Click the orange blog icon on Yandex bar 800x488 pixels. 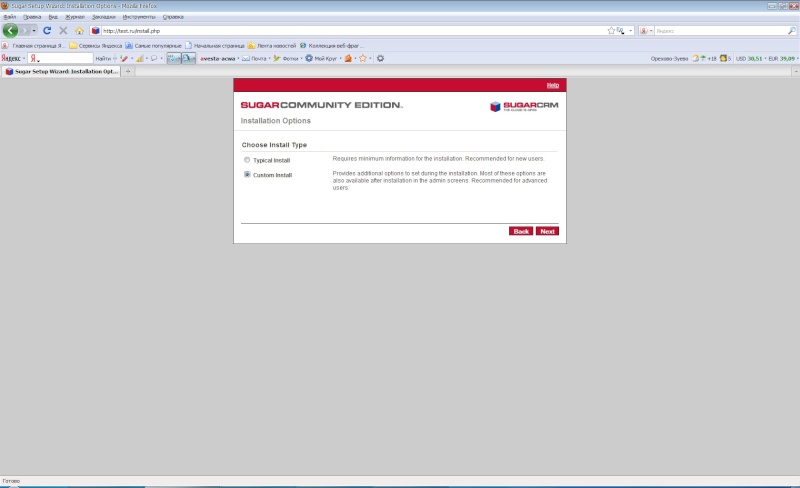pos(348,58)
